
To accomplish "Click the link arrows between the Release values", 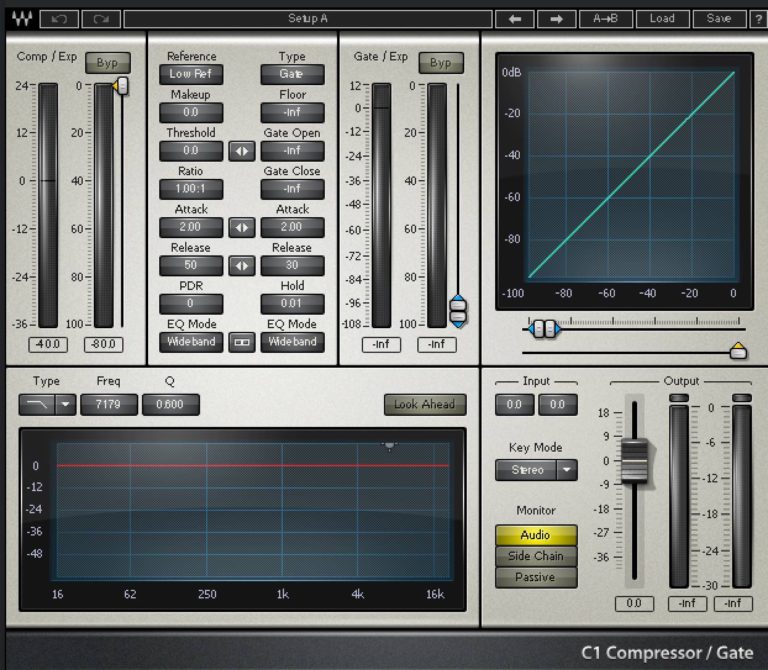I will click(241, 266).
